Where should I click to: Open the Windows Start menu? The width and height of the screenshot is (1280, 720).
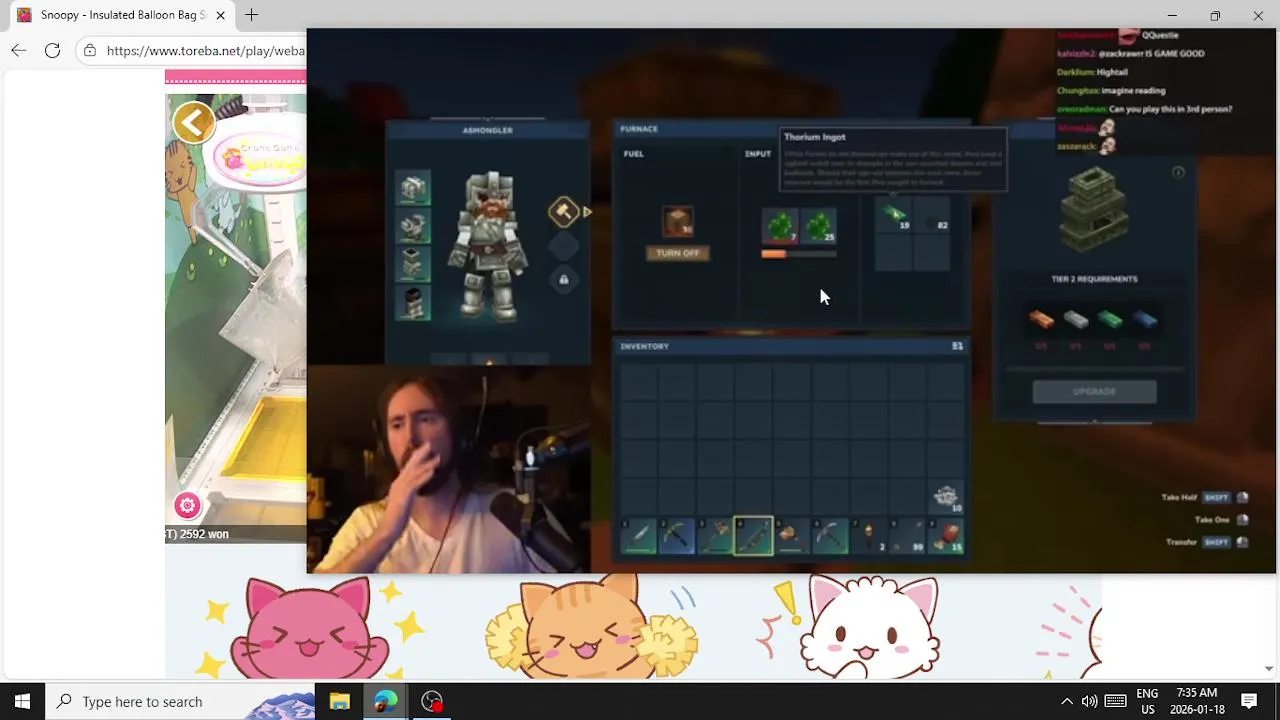pos(22,701)
